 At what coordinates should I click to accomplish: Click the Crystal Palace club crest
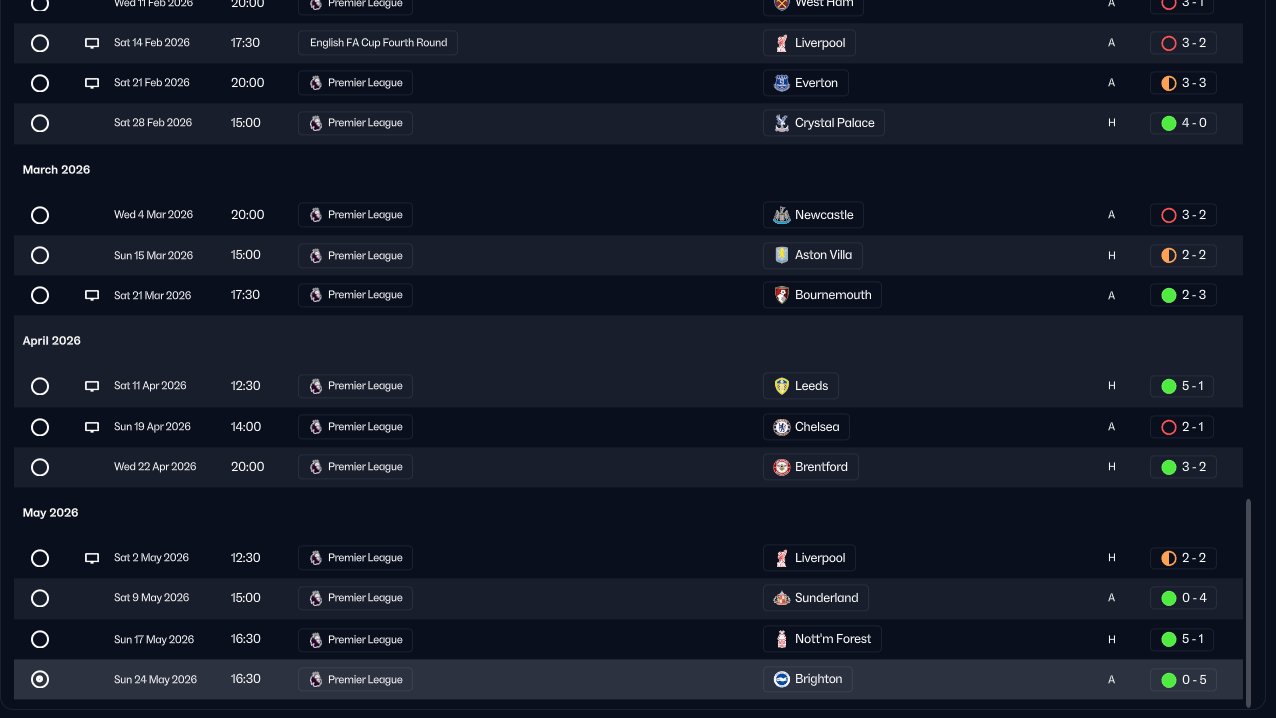tap(782, 123)
